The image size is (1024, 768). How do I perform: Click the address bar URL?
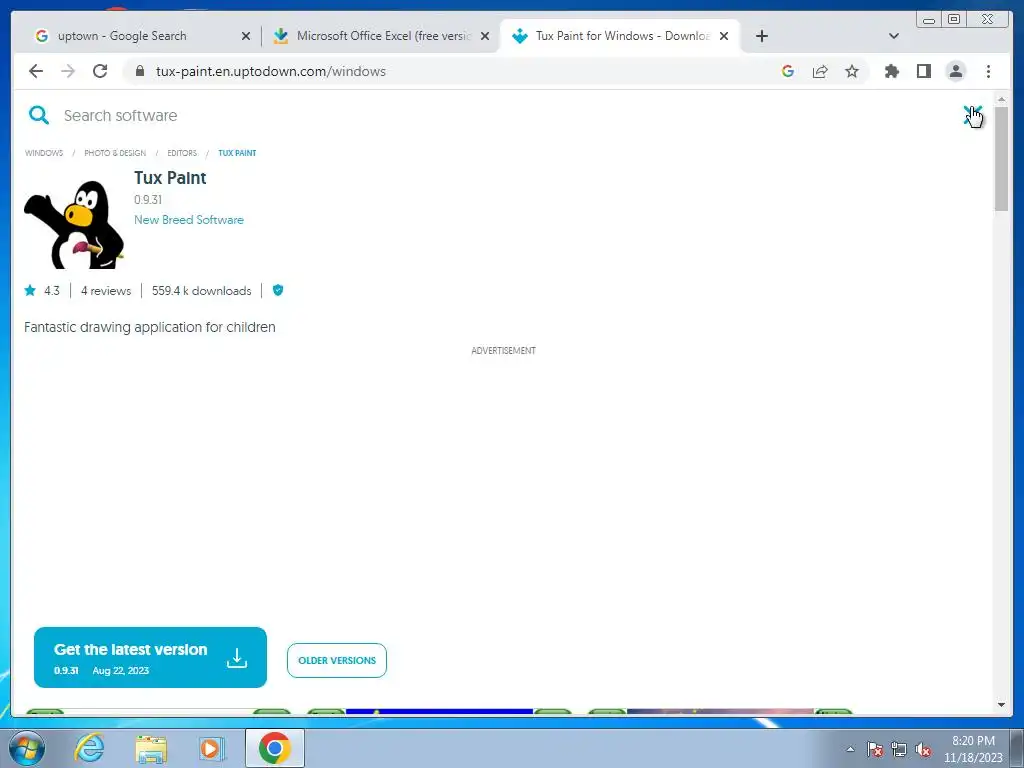[x=270, y=71]
